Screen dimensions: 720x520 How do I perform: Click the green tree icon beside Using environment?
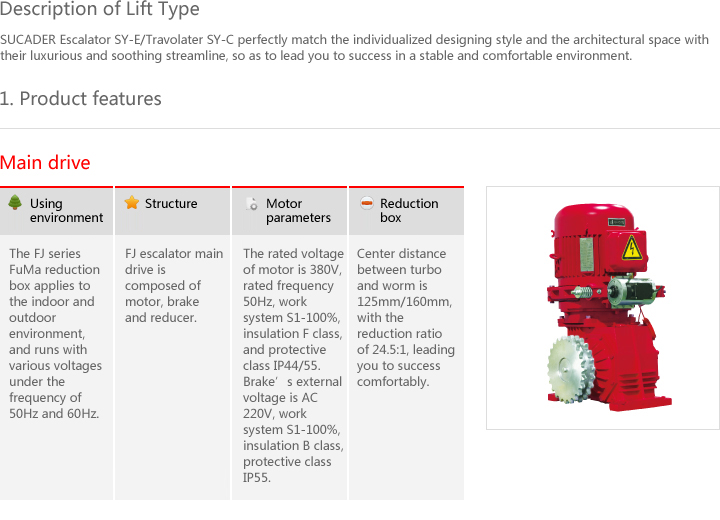tap(15, 202)
